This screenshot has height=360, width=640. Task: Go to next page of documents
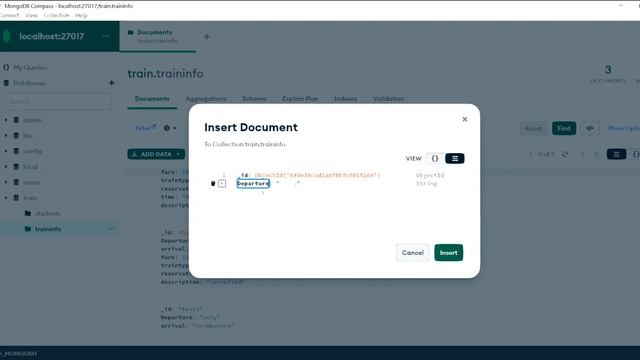coord(596,154)
